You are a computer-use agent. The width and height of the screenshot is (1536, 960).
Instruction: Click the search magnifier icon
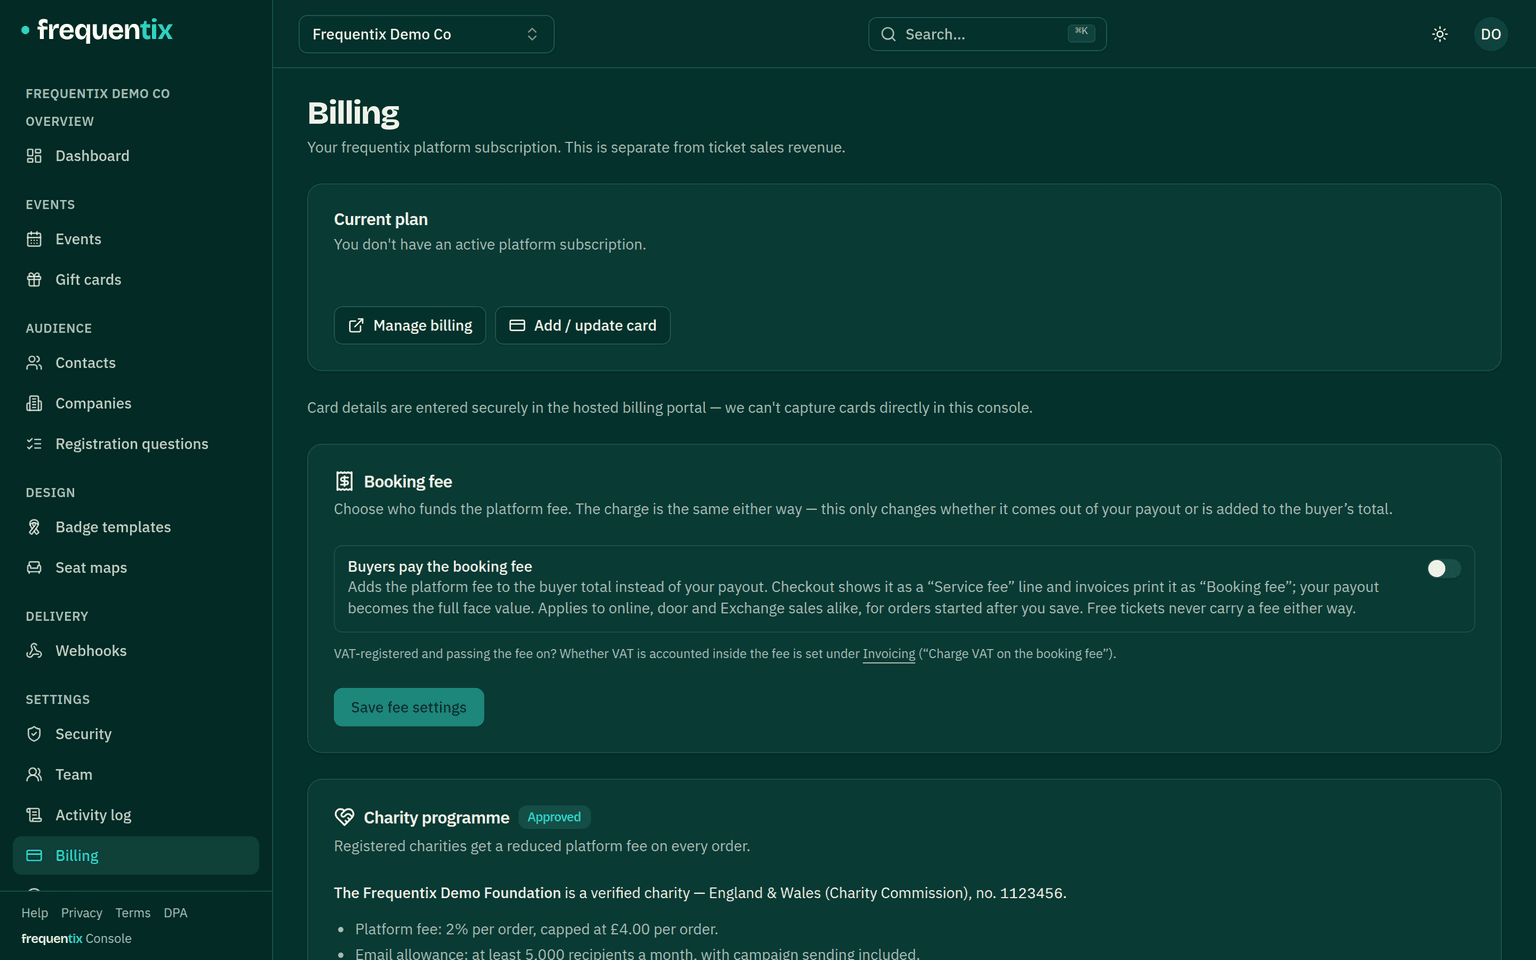click(888, 34)
